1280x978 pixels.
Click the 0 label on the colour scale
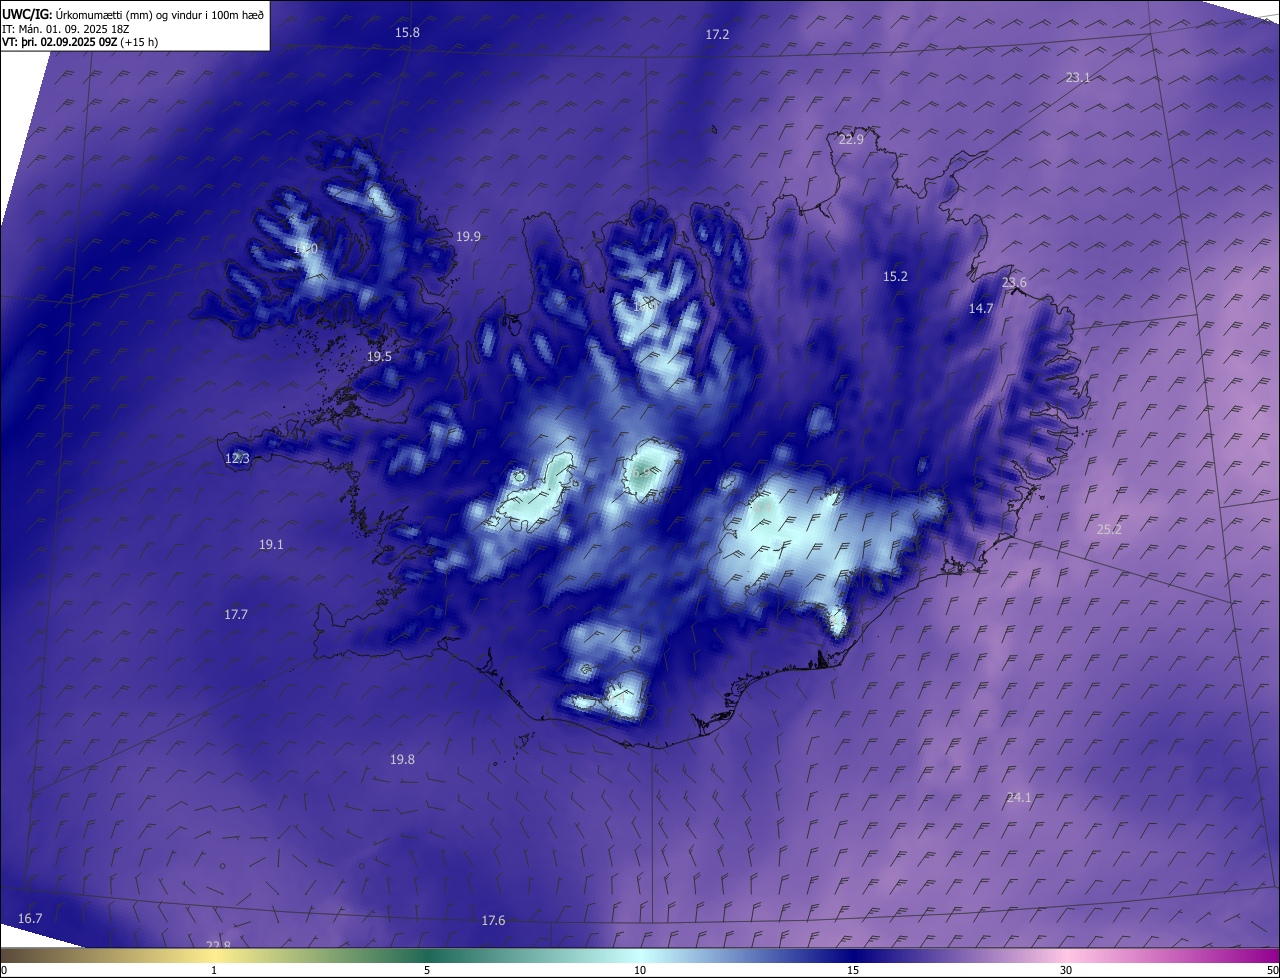tap(4, 971)
